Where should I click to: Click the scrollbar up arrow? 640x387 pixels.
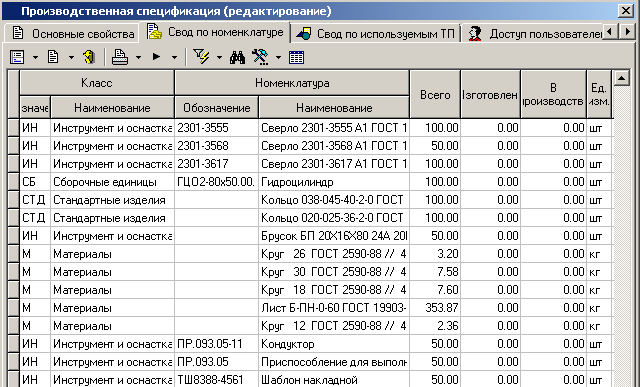pos(621,78)
